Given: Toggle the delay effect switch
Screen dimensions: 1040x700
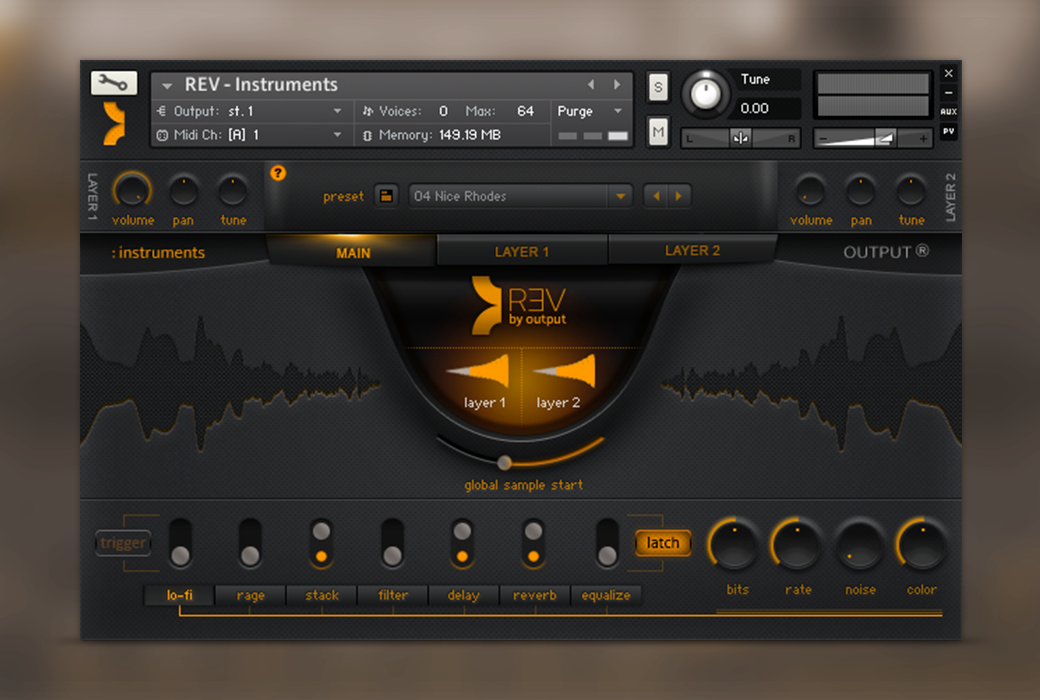Looking at the screenshot, I should point(462,543).
